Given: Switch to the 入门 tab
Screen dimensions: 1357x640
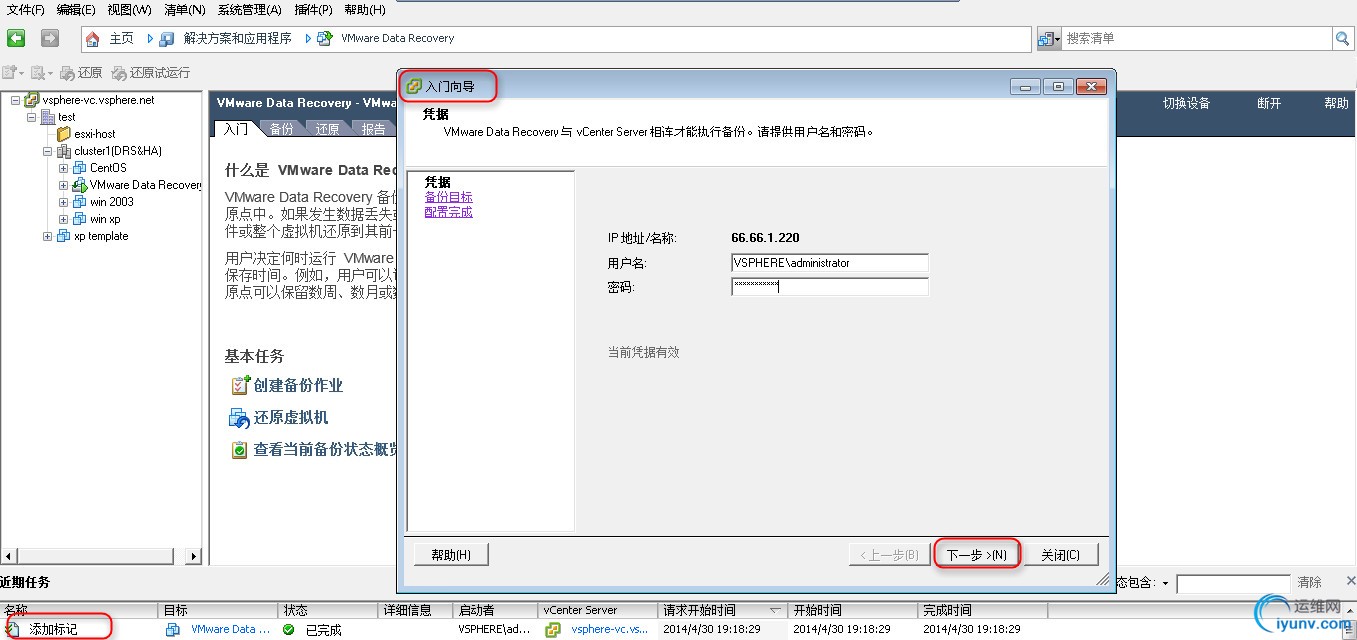Looking at the screenshot, I should coord(236,129).
